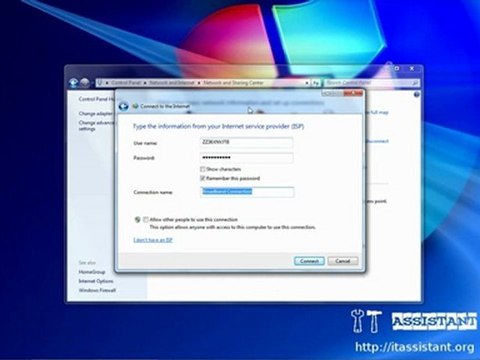The image size is (480, 360).
Task: Click the Connect button
Action: pyautogui.click(x=309, y=261)
